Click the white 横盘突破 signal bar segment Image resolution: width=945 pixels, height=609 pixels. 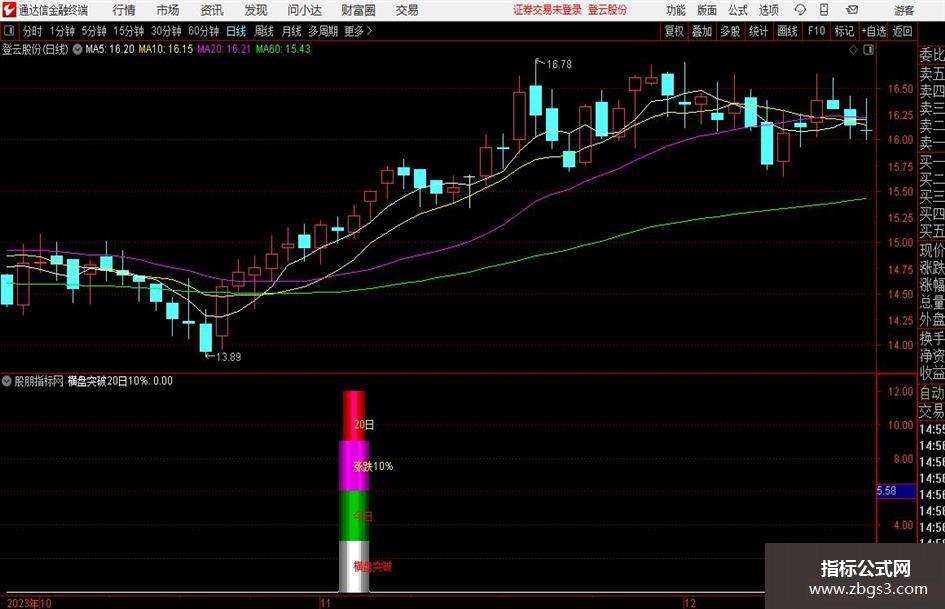tap(354, 566)
